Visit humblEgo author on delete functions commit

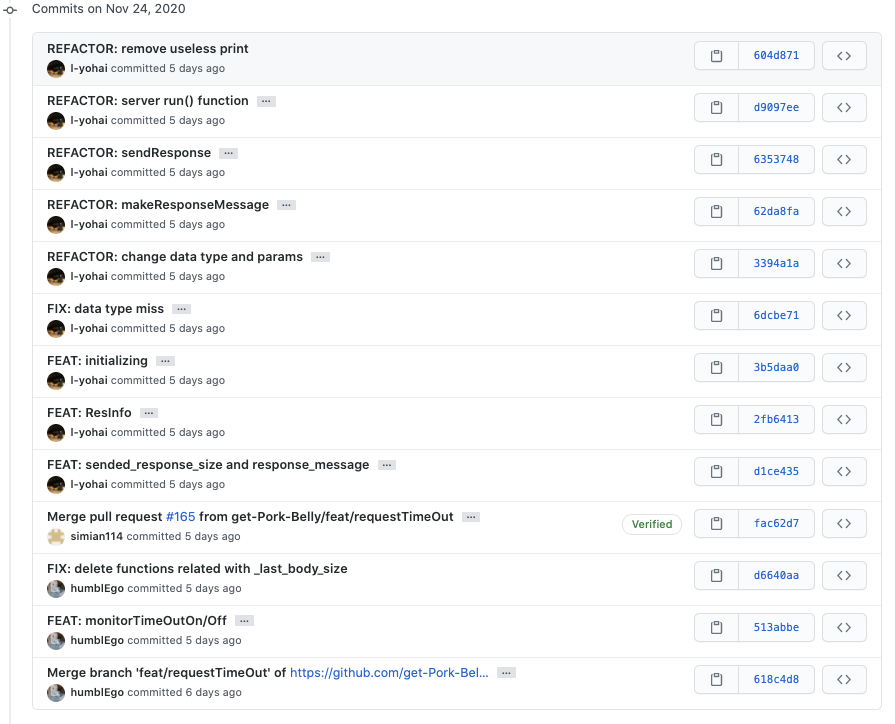(x=96, y=588)
